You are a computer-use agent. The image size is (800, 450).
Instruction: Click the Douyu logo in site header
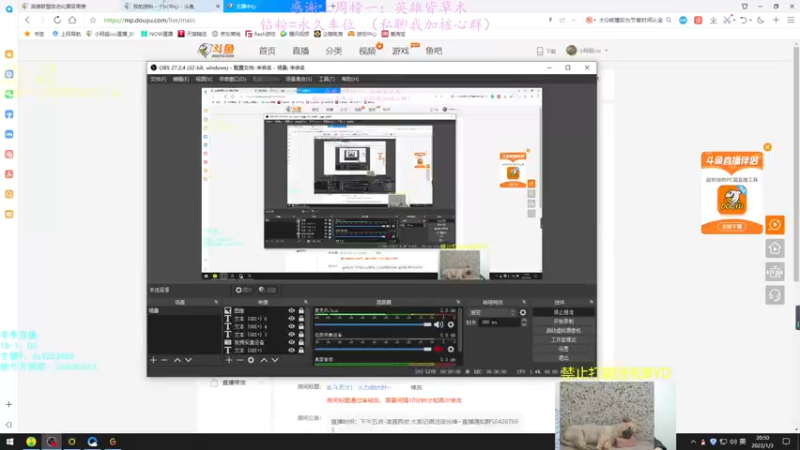click(216, 51)
